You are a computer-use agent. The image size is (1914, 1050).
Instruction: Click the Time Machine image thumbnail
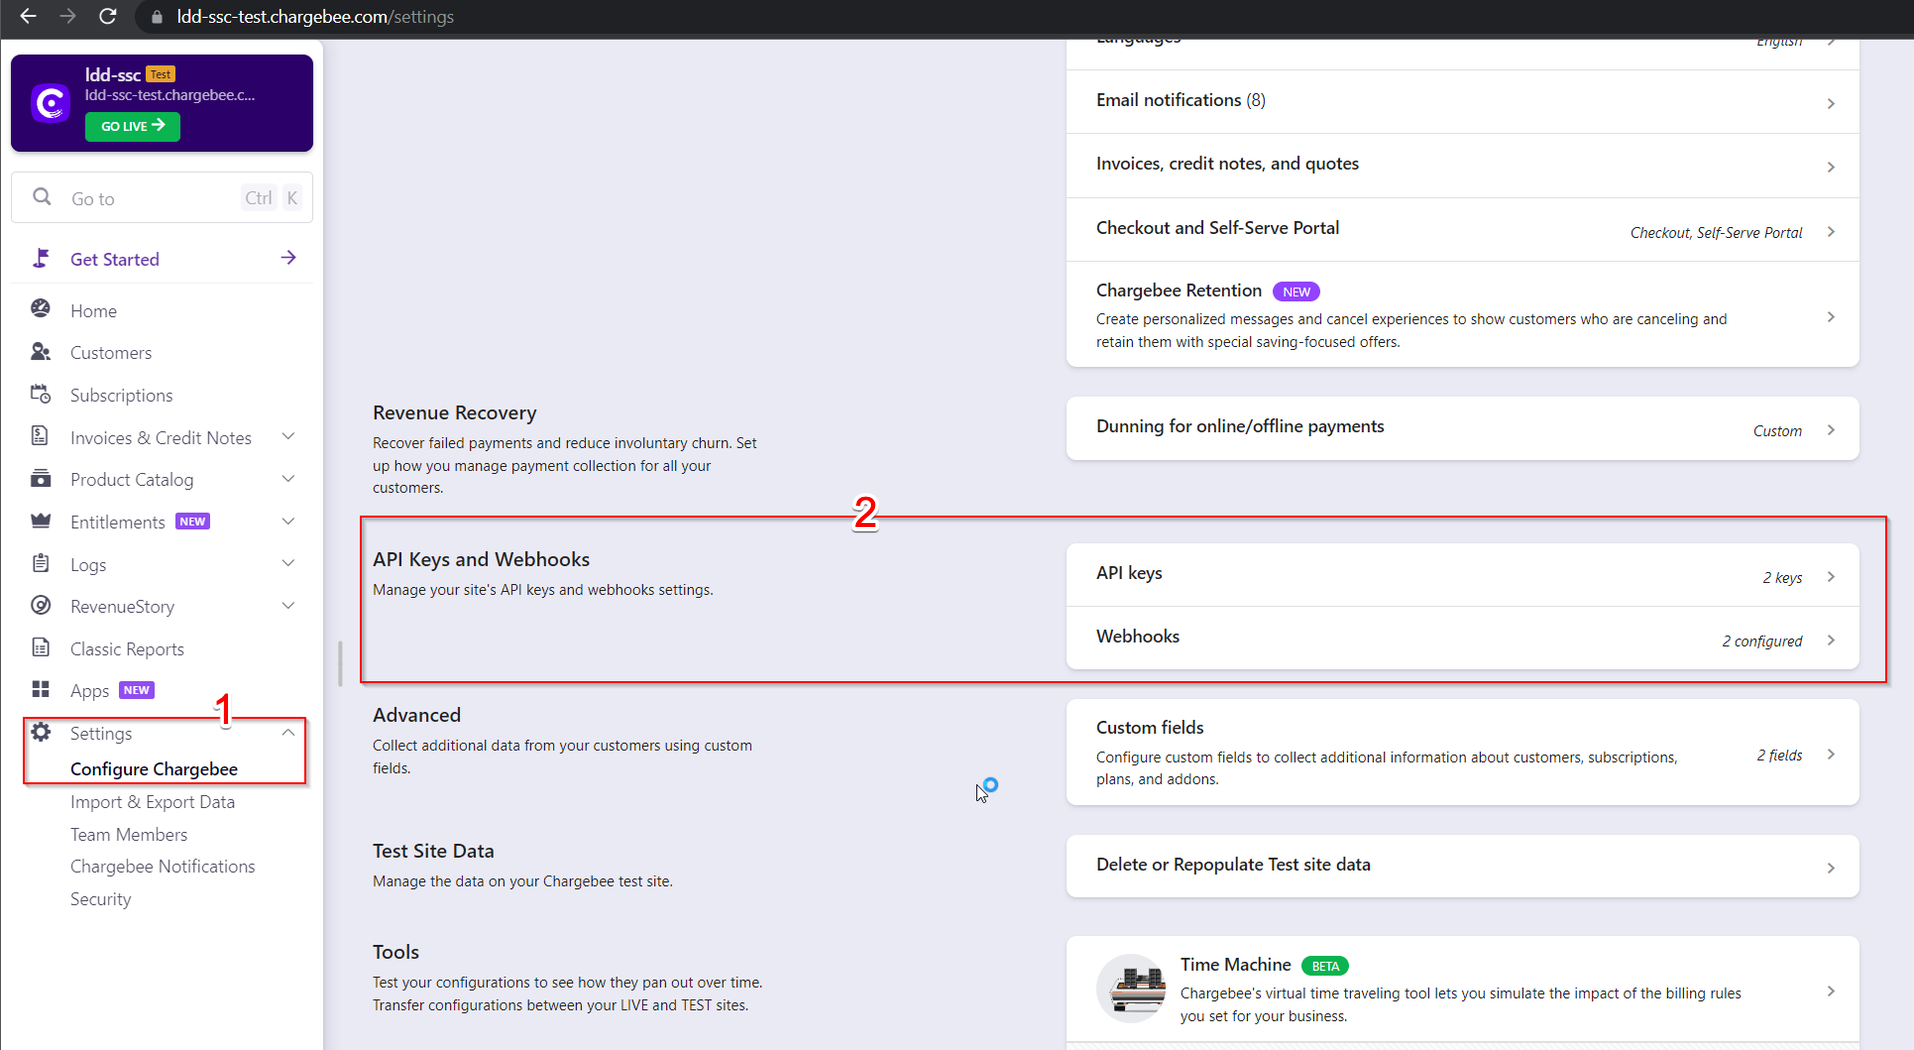(1131, 988)
